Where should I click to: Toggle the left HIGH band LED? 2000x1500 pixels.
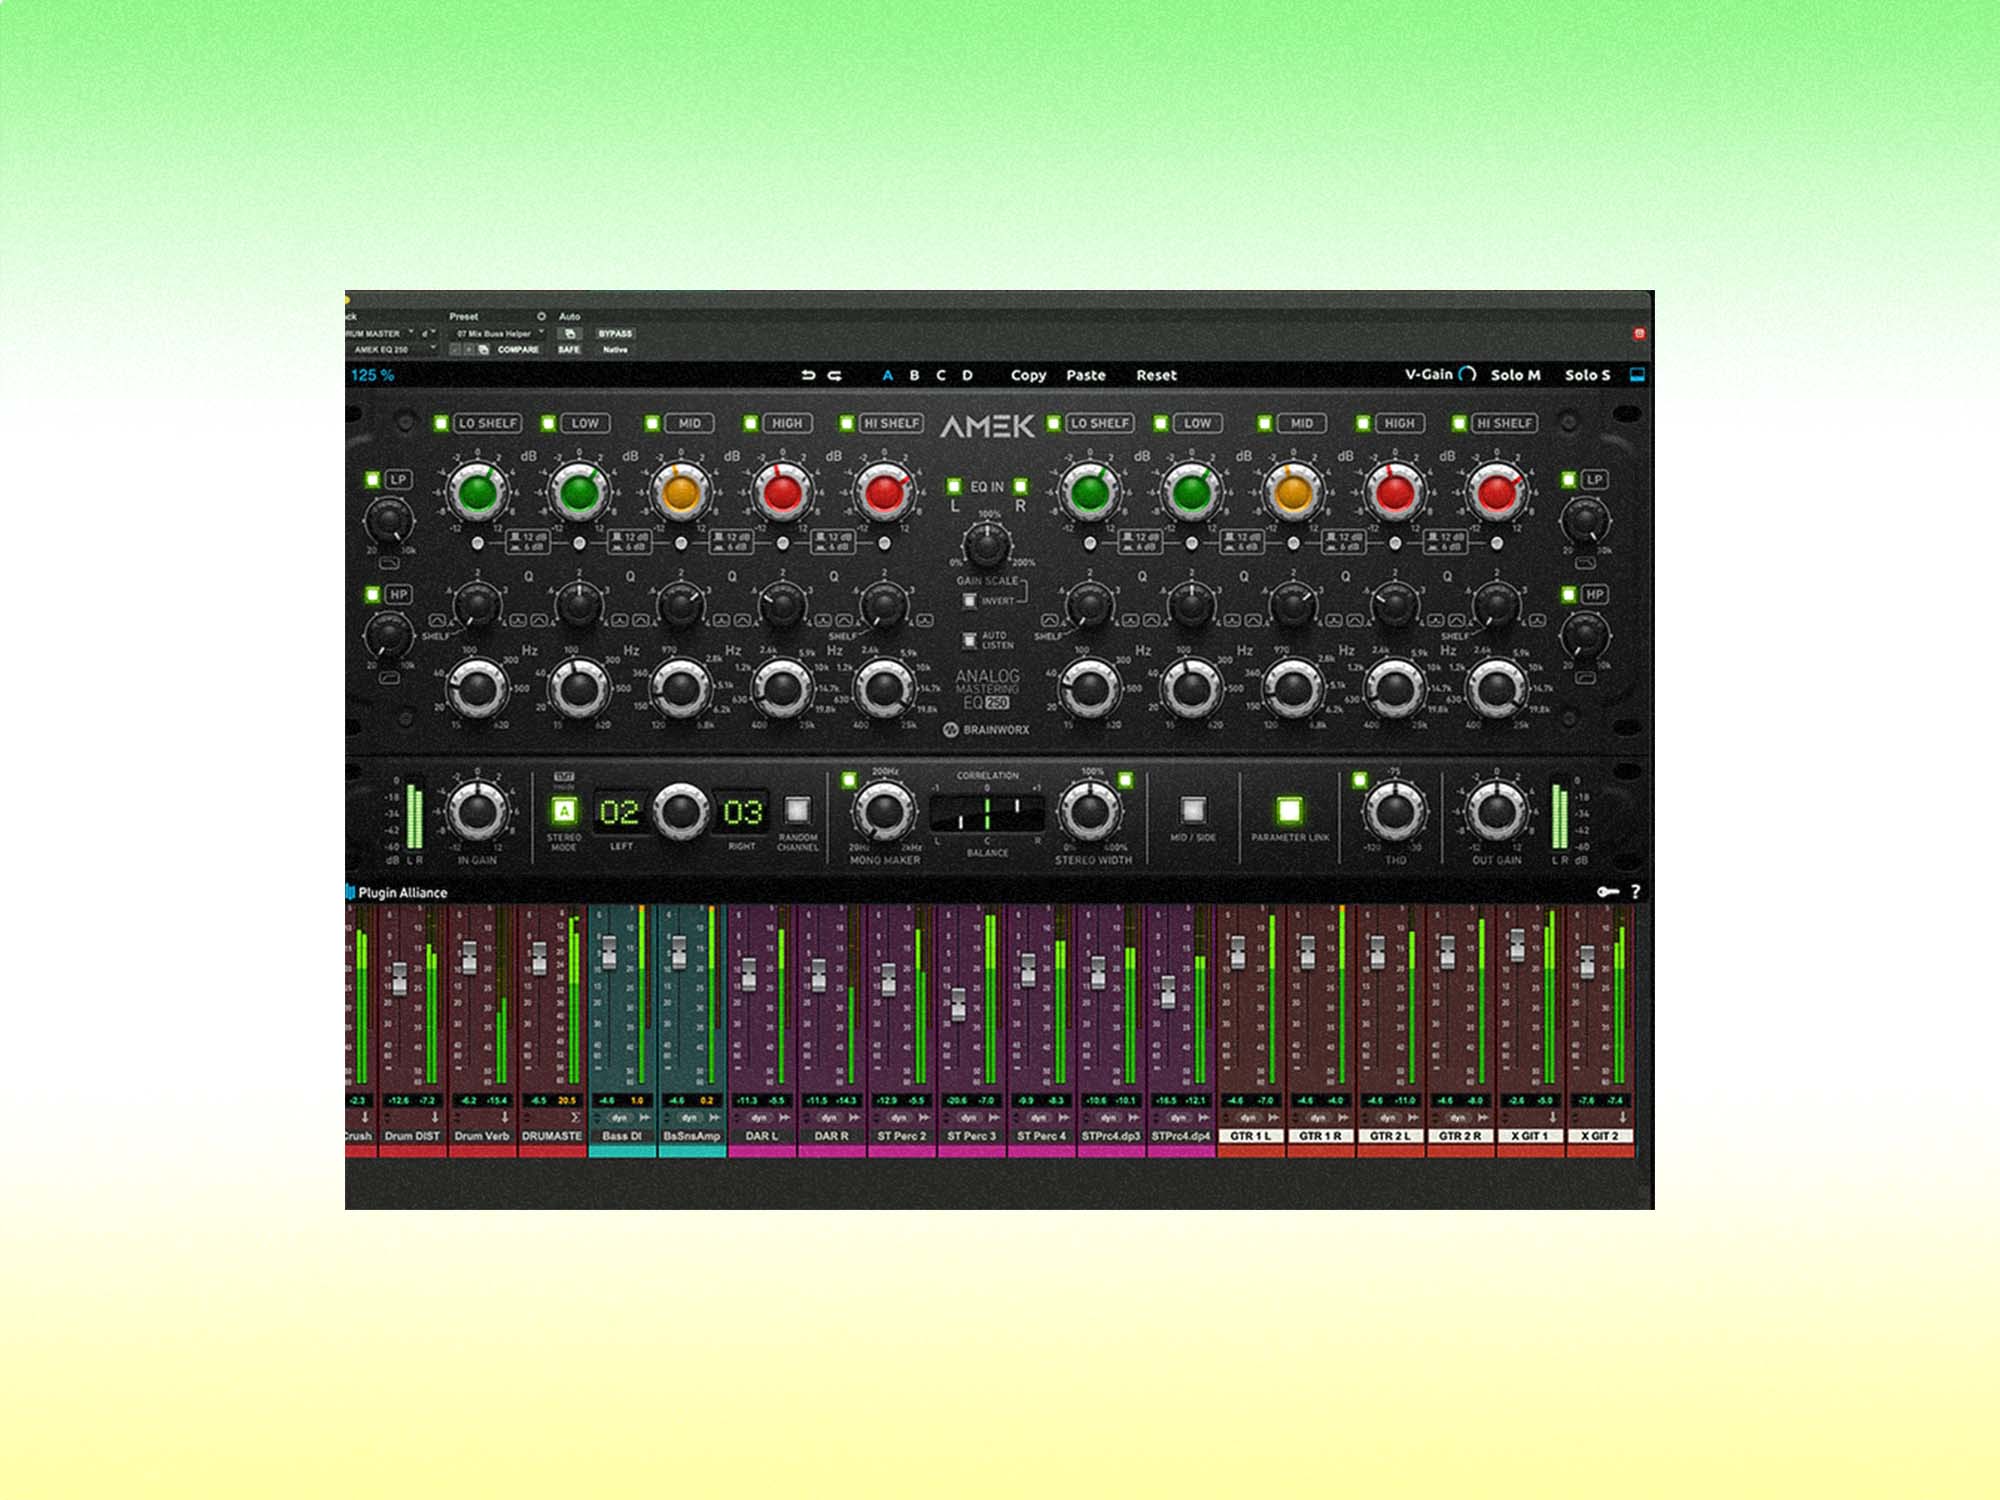click(750, 423)
